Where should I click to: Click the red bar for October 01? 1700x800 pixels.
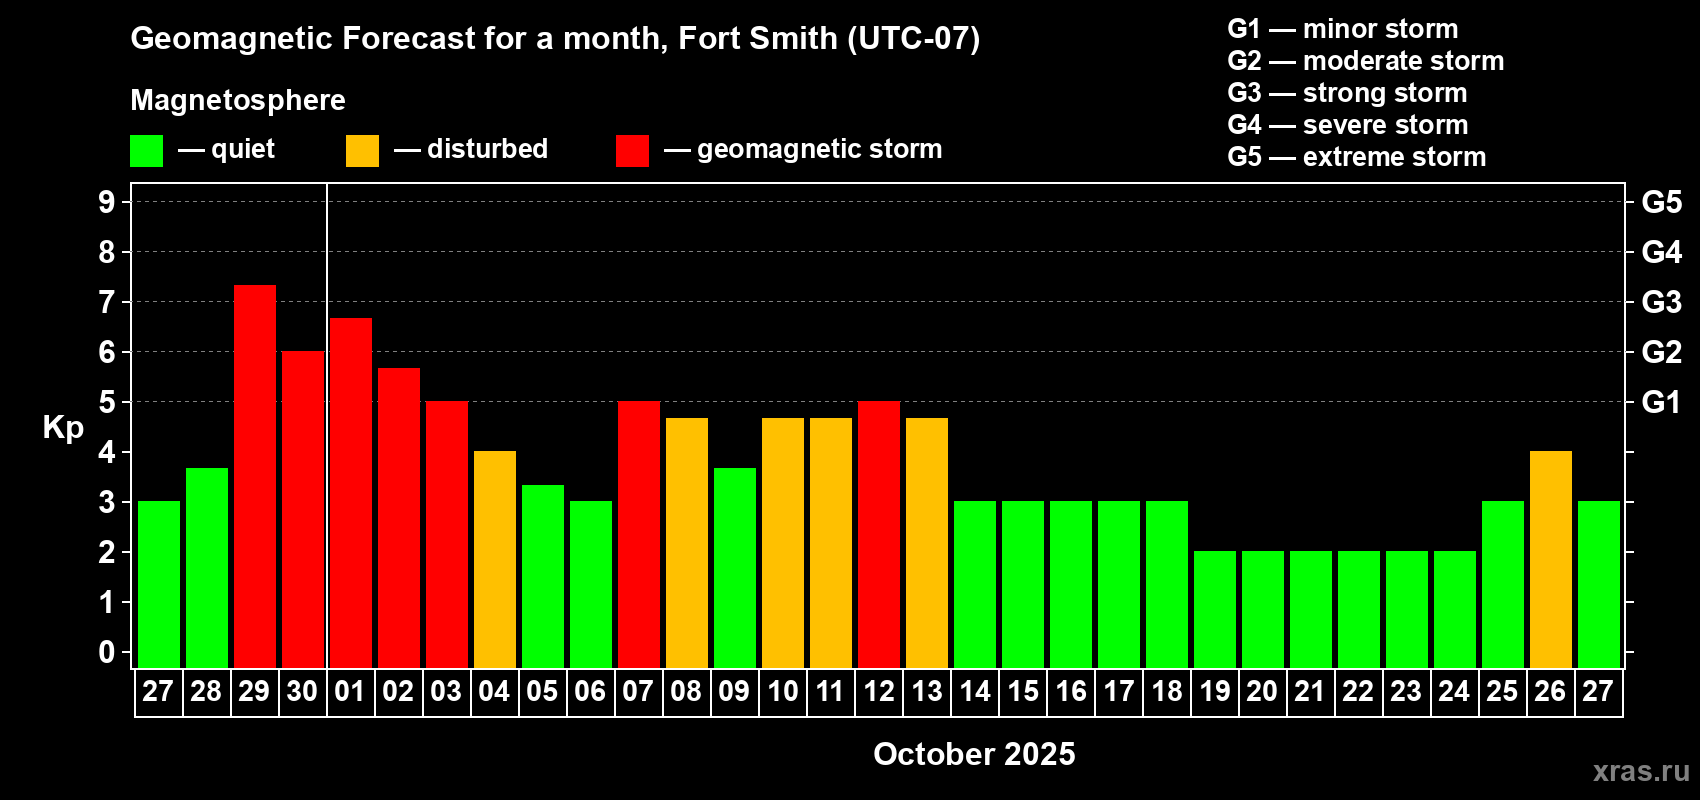pyautogui.click(x=351, y=493)
